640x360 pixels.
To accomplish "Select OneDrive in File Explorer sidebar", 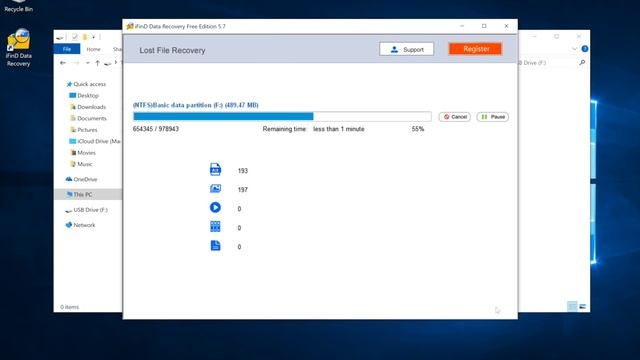I will click(x=81, y=179).
